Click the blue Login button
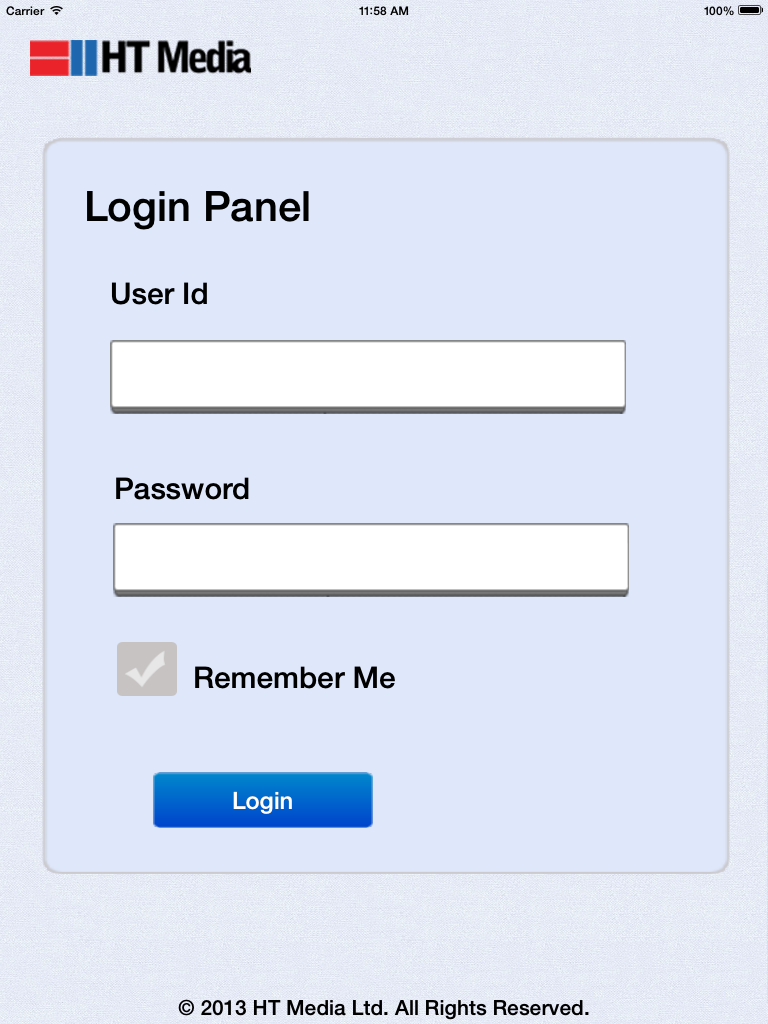Screen dimensions: 768x1024 click(x=263, y=800)
